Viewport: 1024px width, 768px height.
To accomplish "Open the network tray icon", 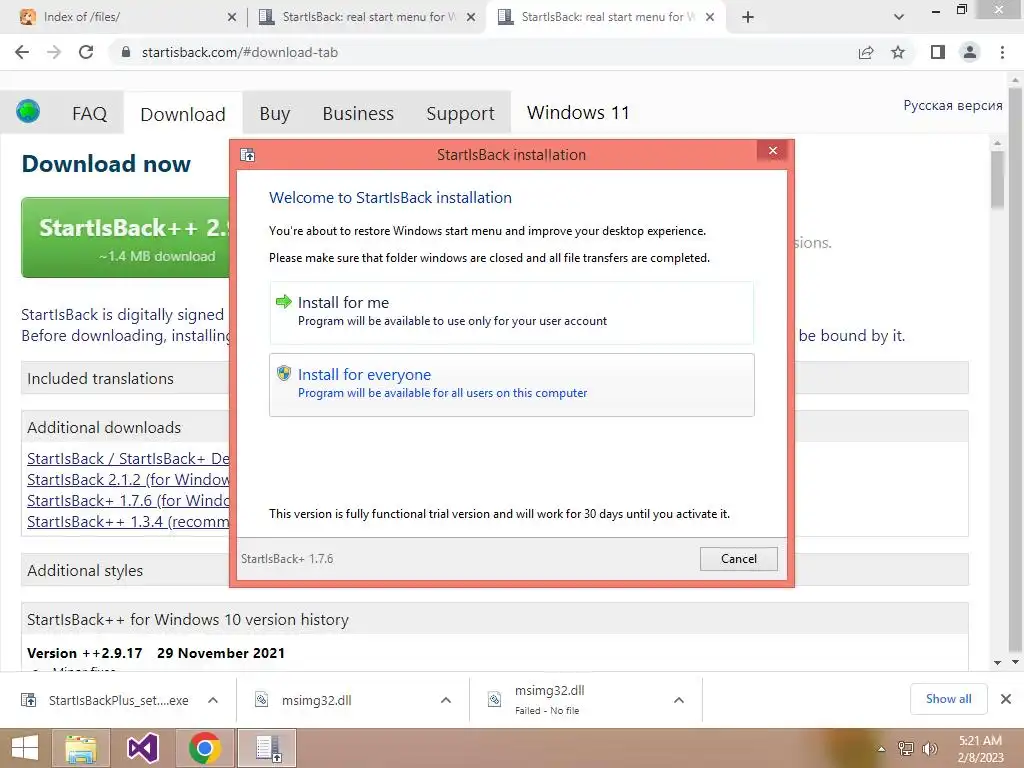I will [x=906, y=749].
